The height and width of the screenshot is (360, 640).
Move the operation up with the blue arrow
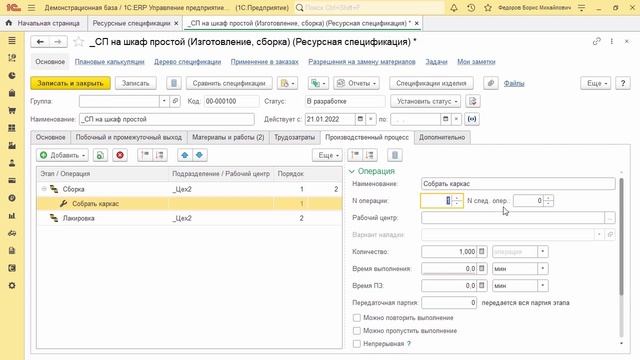(x=184, y=155)
